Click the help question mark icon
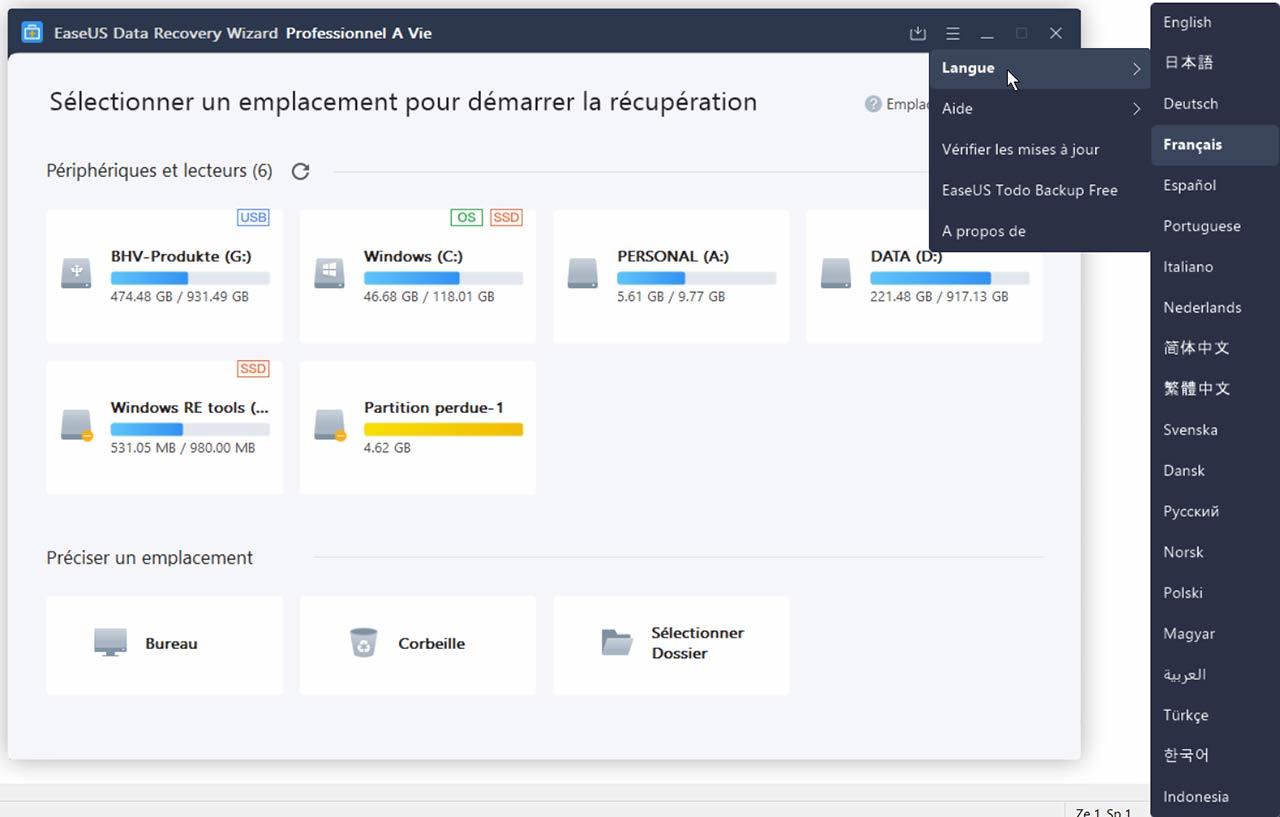The image size is (1280, 817). [873, 104]
